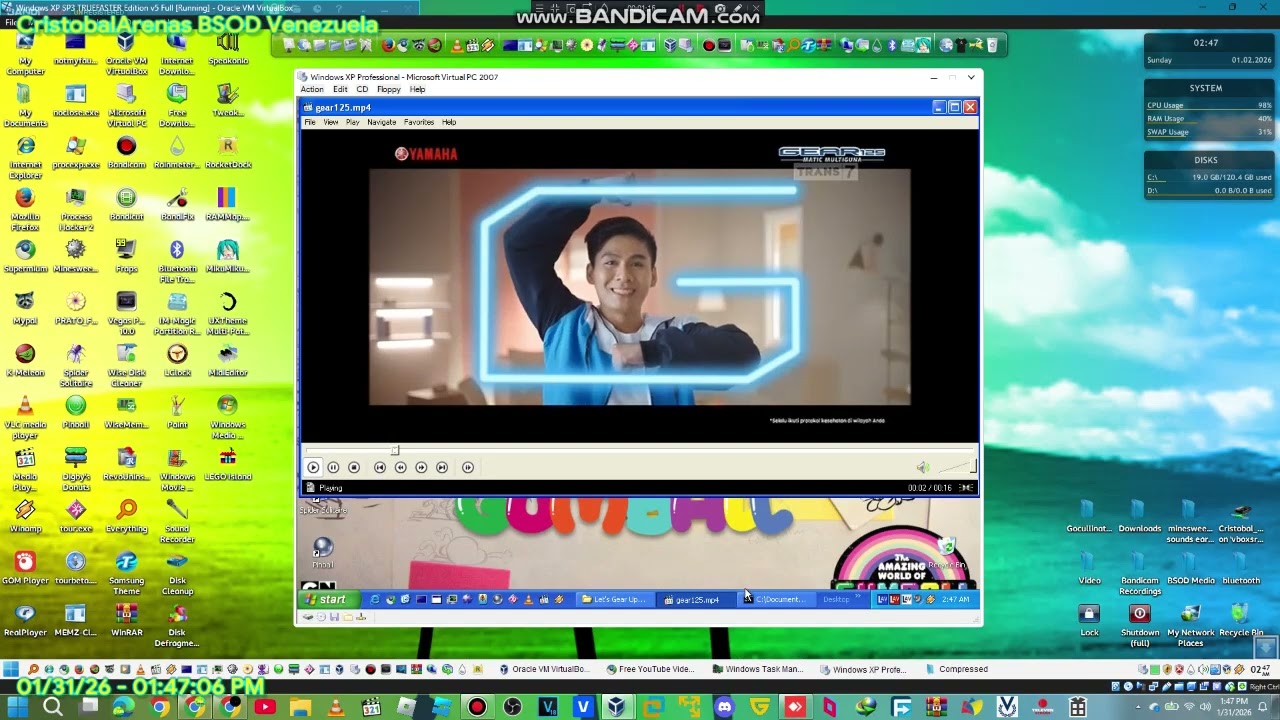
Task: Open LEGO Island desktop icon
Action: (228, 464)
